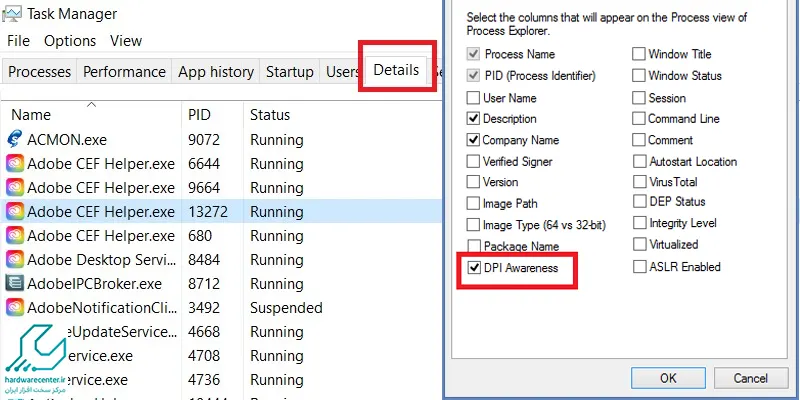Tick the Virtualized checkbox
This screenshot has height=400, width=800.
[639, 244]
